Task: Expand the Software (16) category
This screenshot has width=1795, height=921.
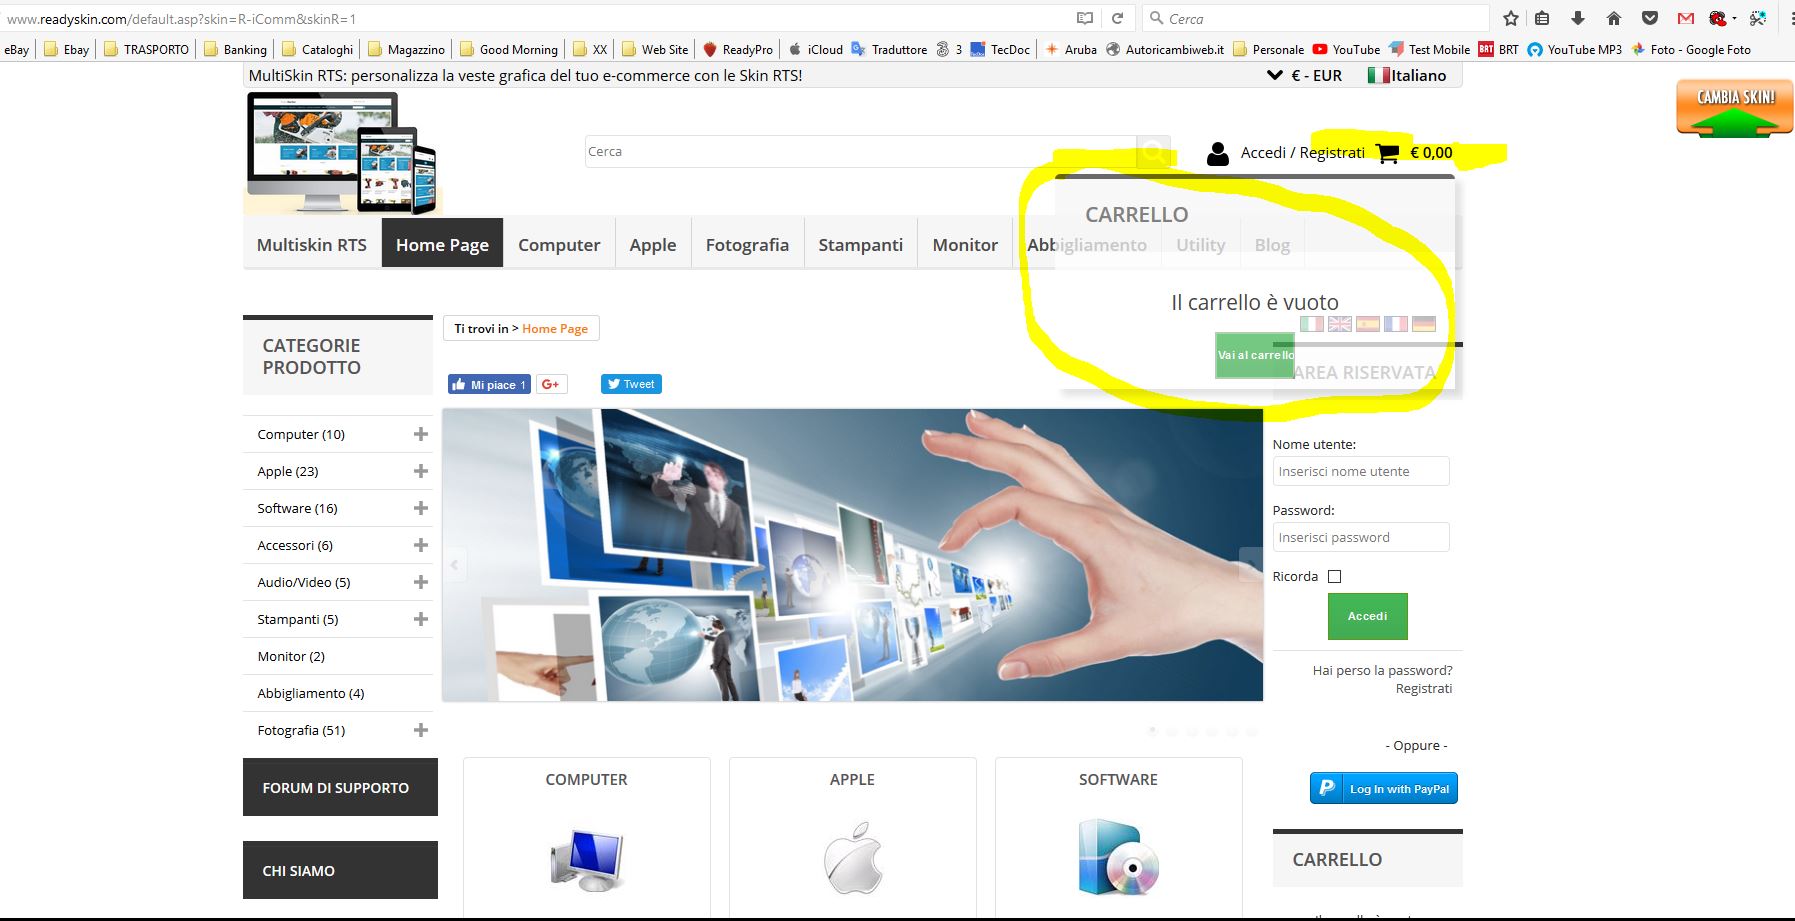Action: click(x=421, y=508)
